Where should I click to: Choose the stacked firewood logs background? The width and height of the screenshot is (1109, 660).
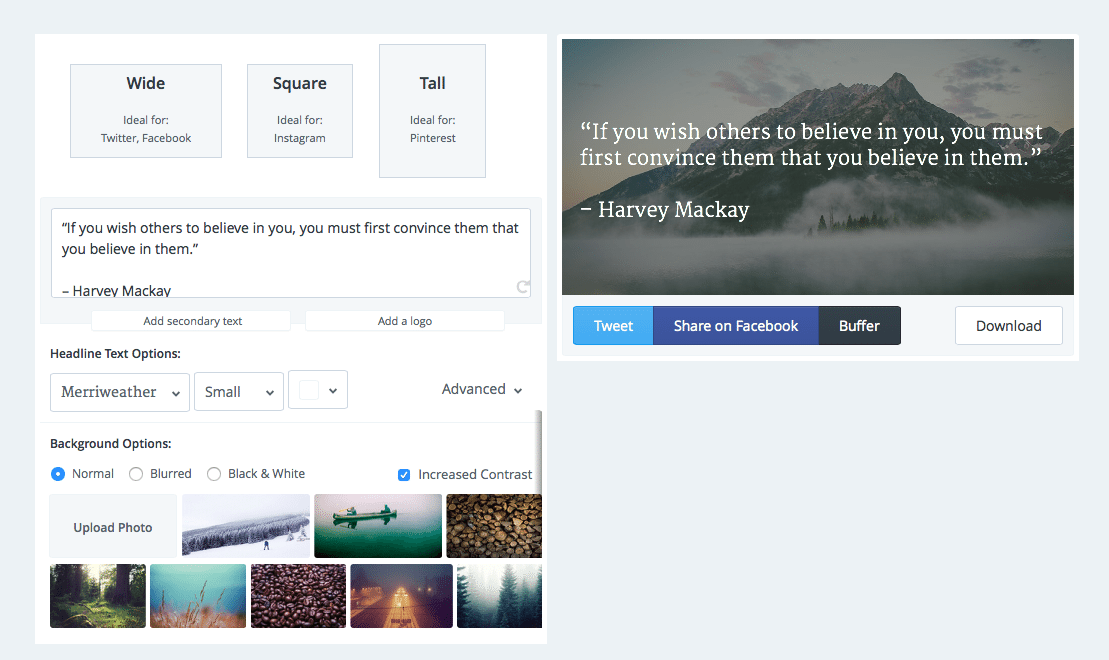coord(494,526)
